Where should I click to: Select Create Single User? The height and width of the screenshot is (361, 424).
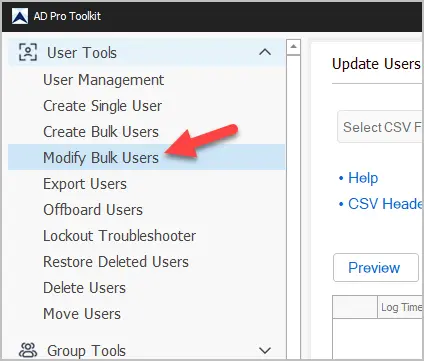click(102, 106)
